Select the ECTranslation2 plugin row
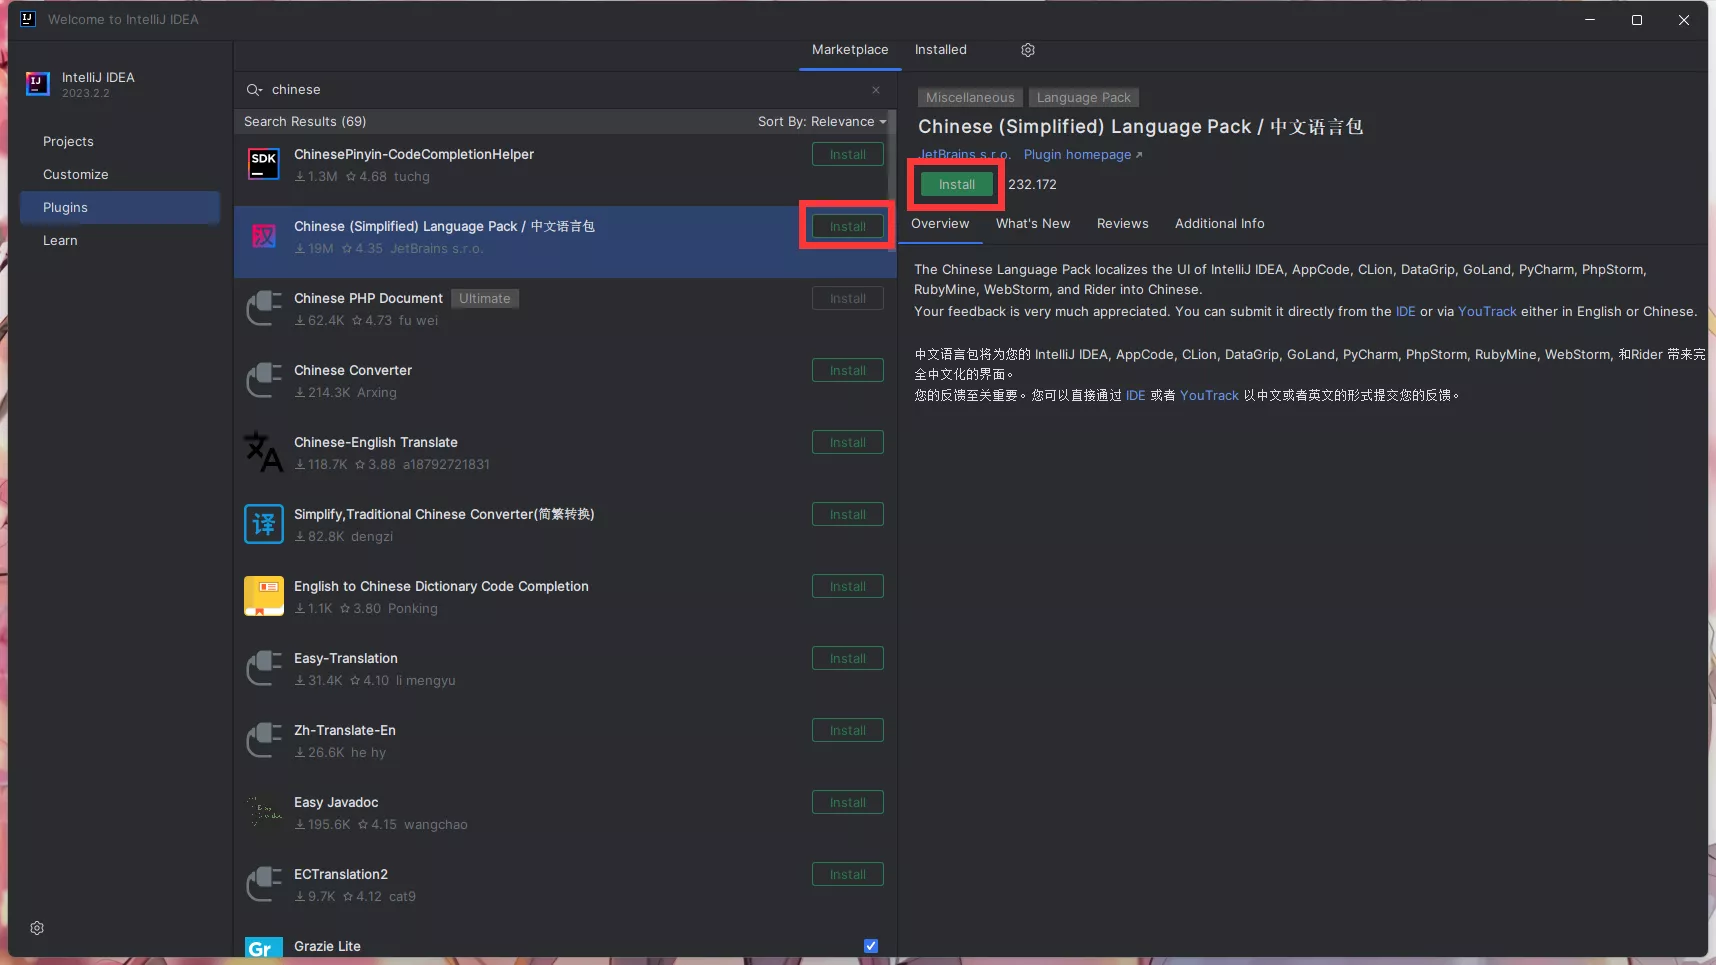1716x965 pixels. point(565,890)
